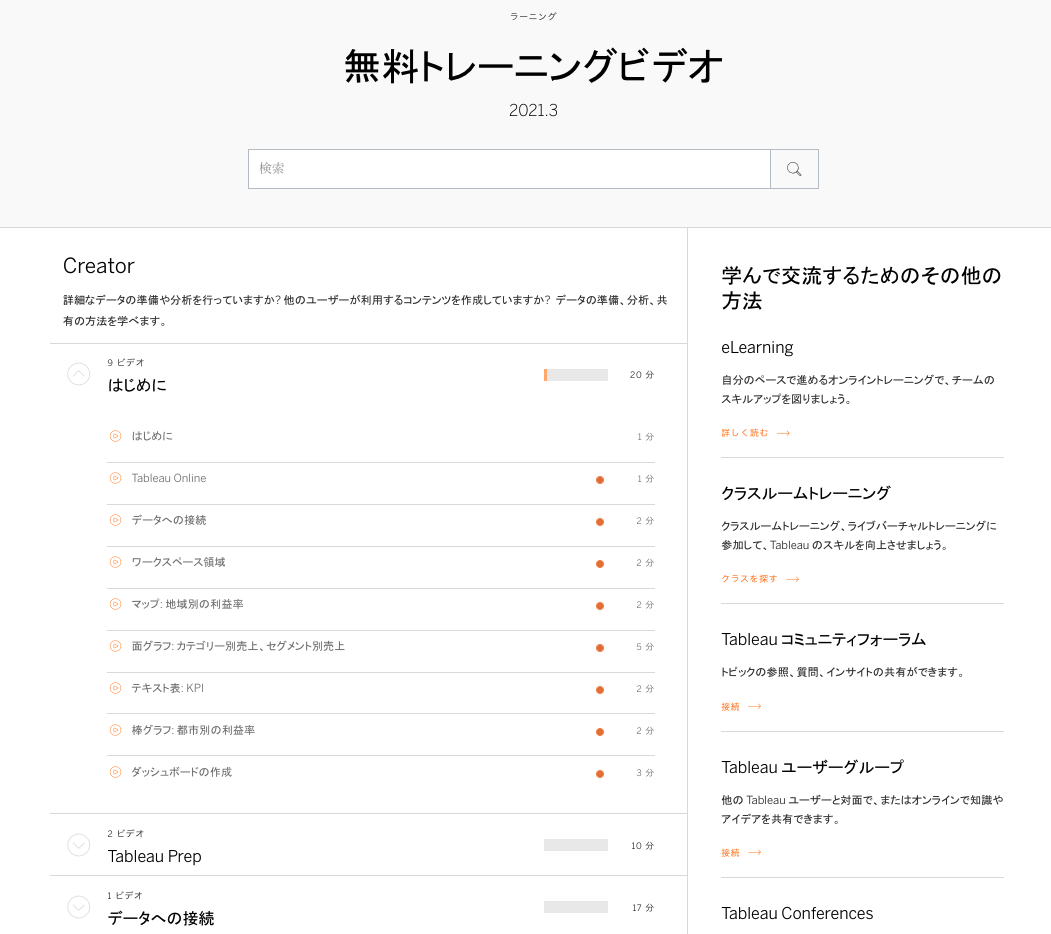
Task: Click Tableau Conferences heading
Action: [797, 913]
